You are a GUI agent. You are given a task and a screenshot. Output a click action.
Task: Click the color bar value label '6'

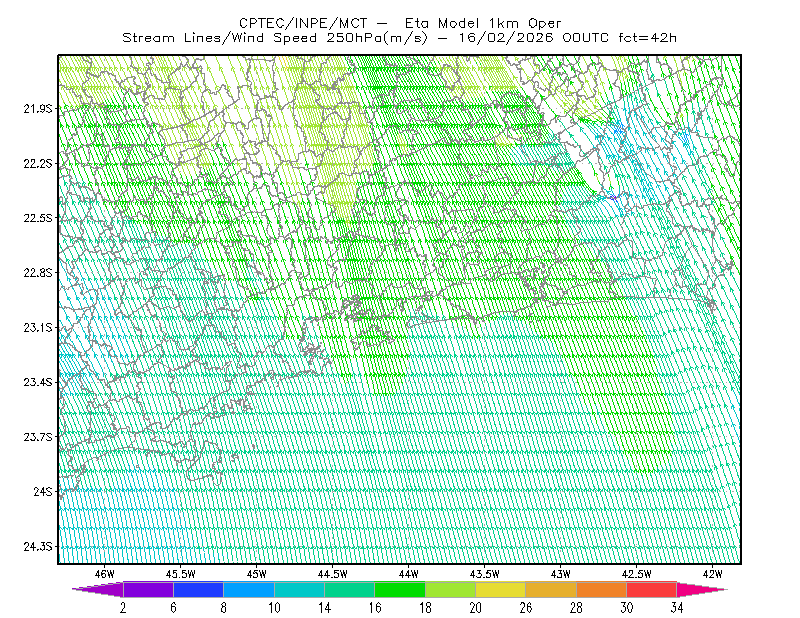(173, 608)
